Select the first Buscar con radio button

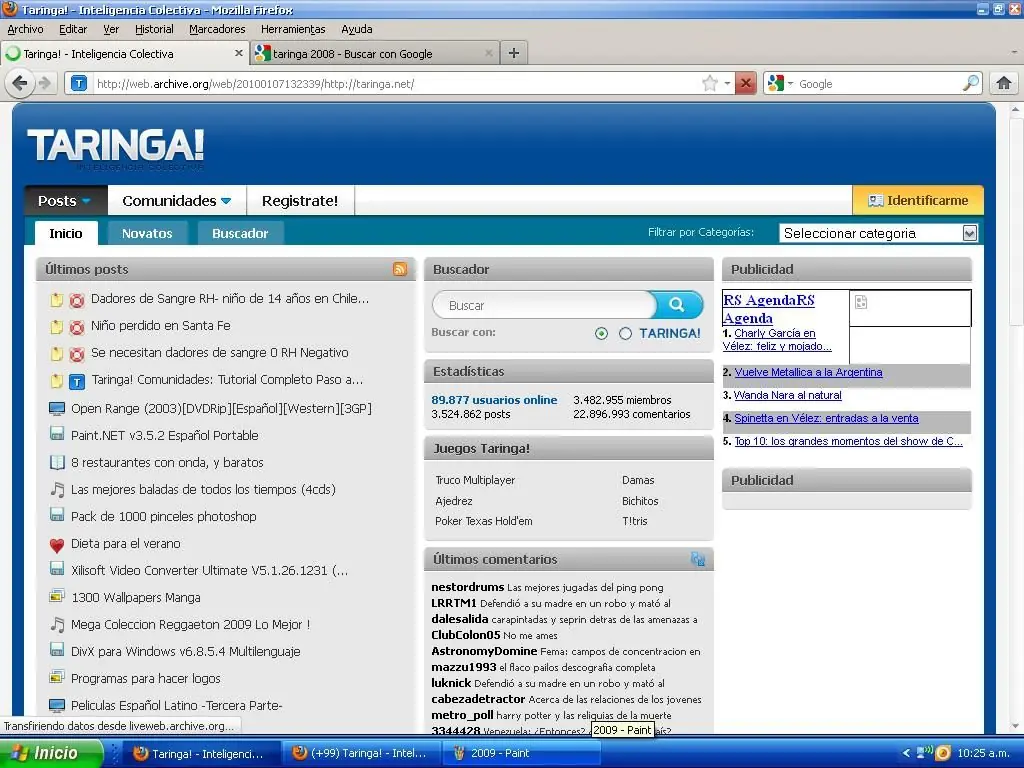(601, 334)
